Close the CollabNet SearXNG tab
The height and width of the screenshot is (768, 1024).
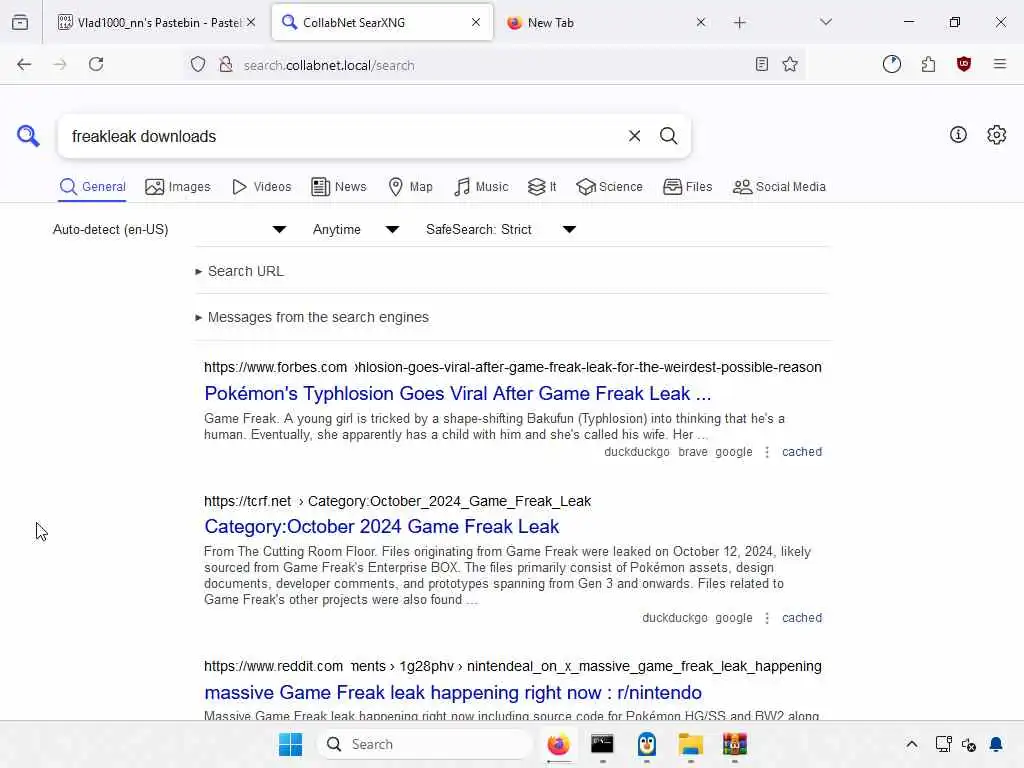tap(475, 22)
